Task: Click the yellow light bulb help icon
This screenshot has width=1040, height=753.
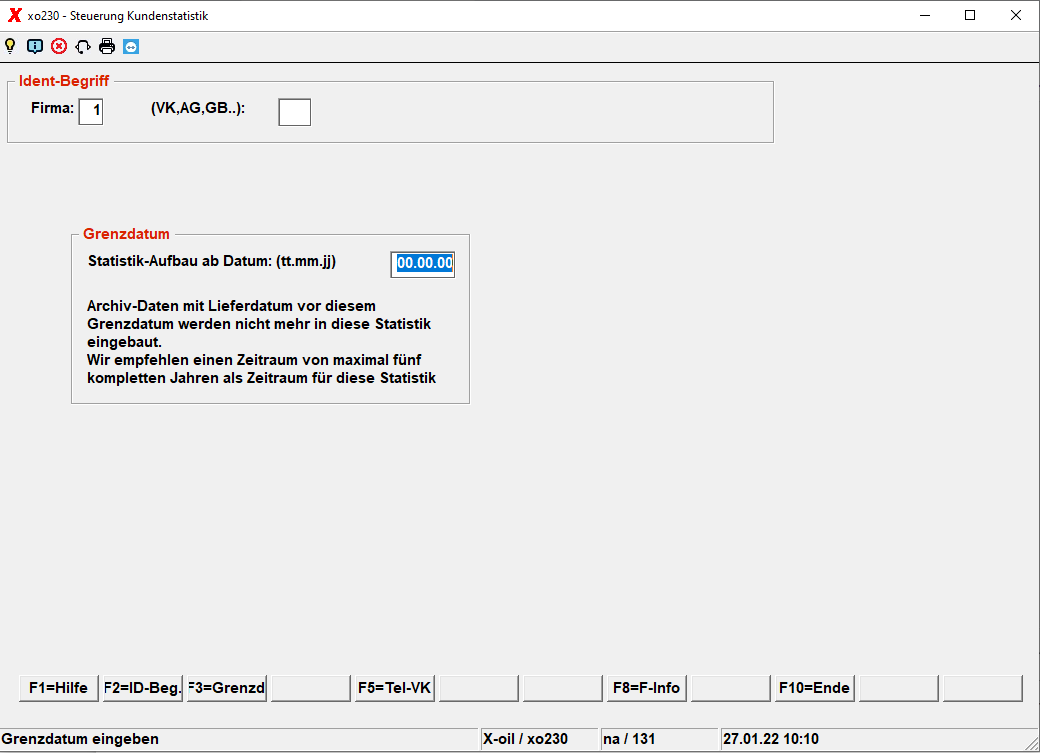Action: pos(11,46)
